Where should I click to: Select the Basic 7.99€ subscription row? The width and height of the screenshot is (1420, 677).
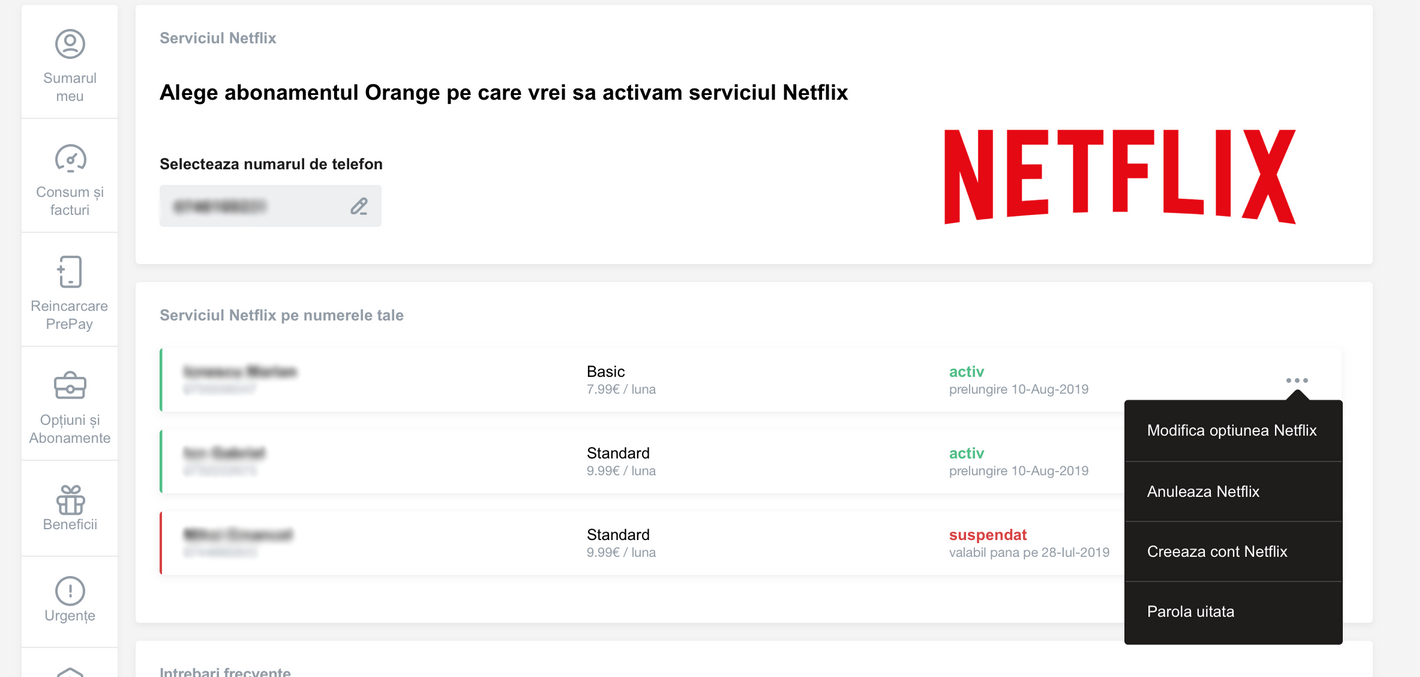point(751,380)
